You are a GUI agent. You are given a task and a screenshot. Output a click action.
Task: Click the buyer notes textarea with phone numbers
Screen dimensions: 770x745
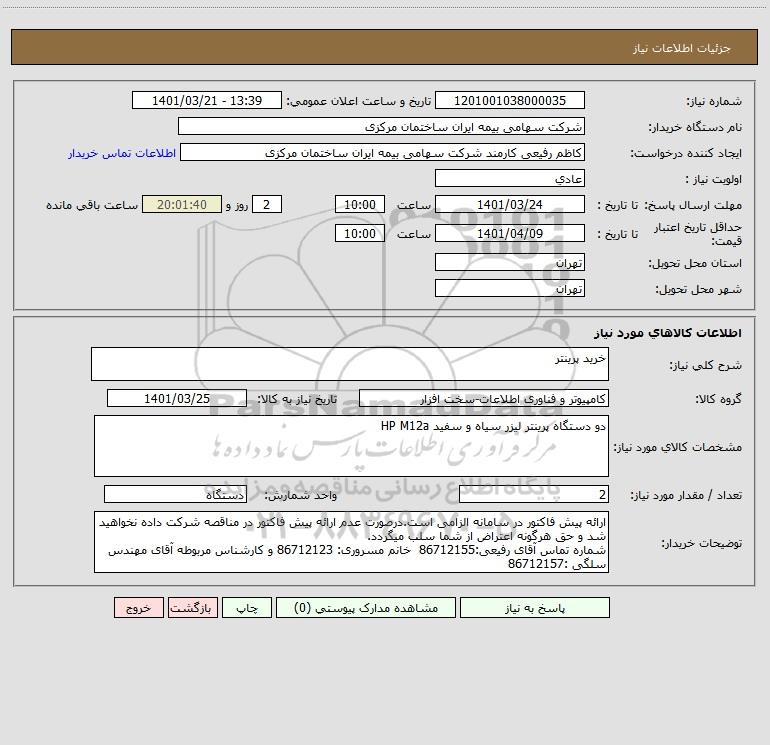351,542
